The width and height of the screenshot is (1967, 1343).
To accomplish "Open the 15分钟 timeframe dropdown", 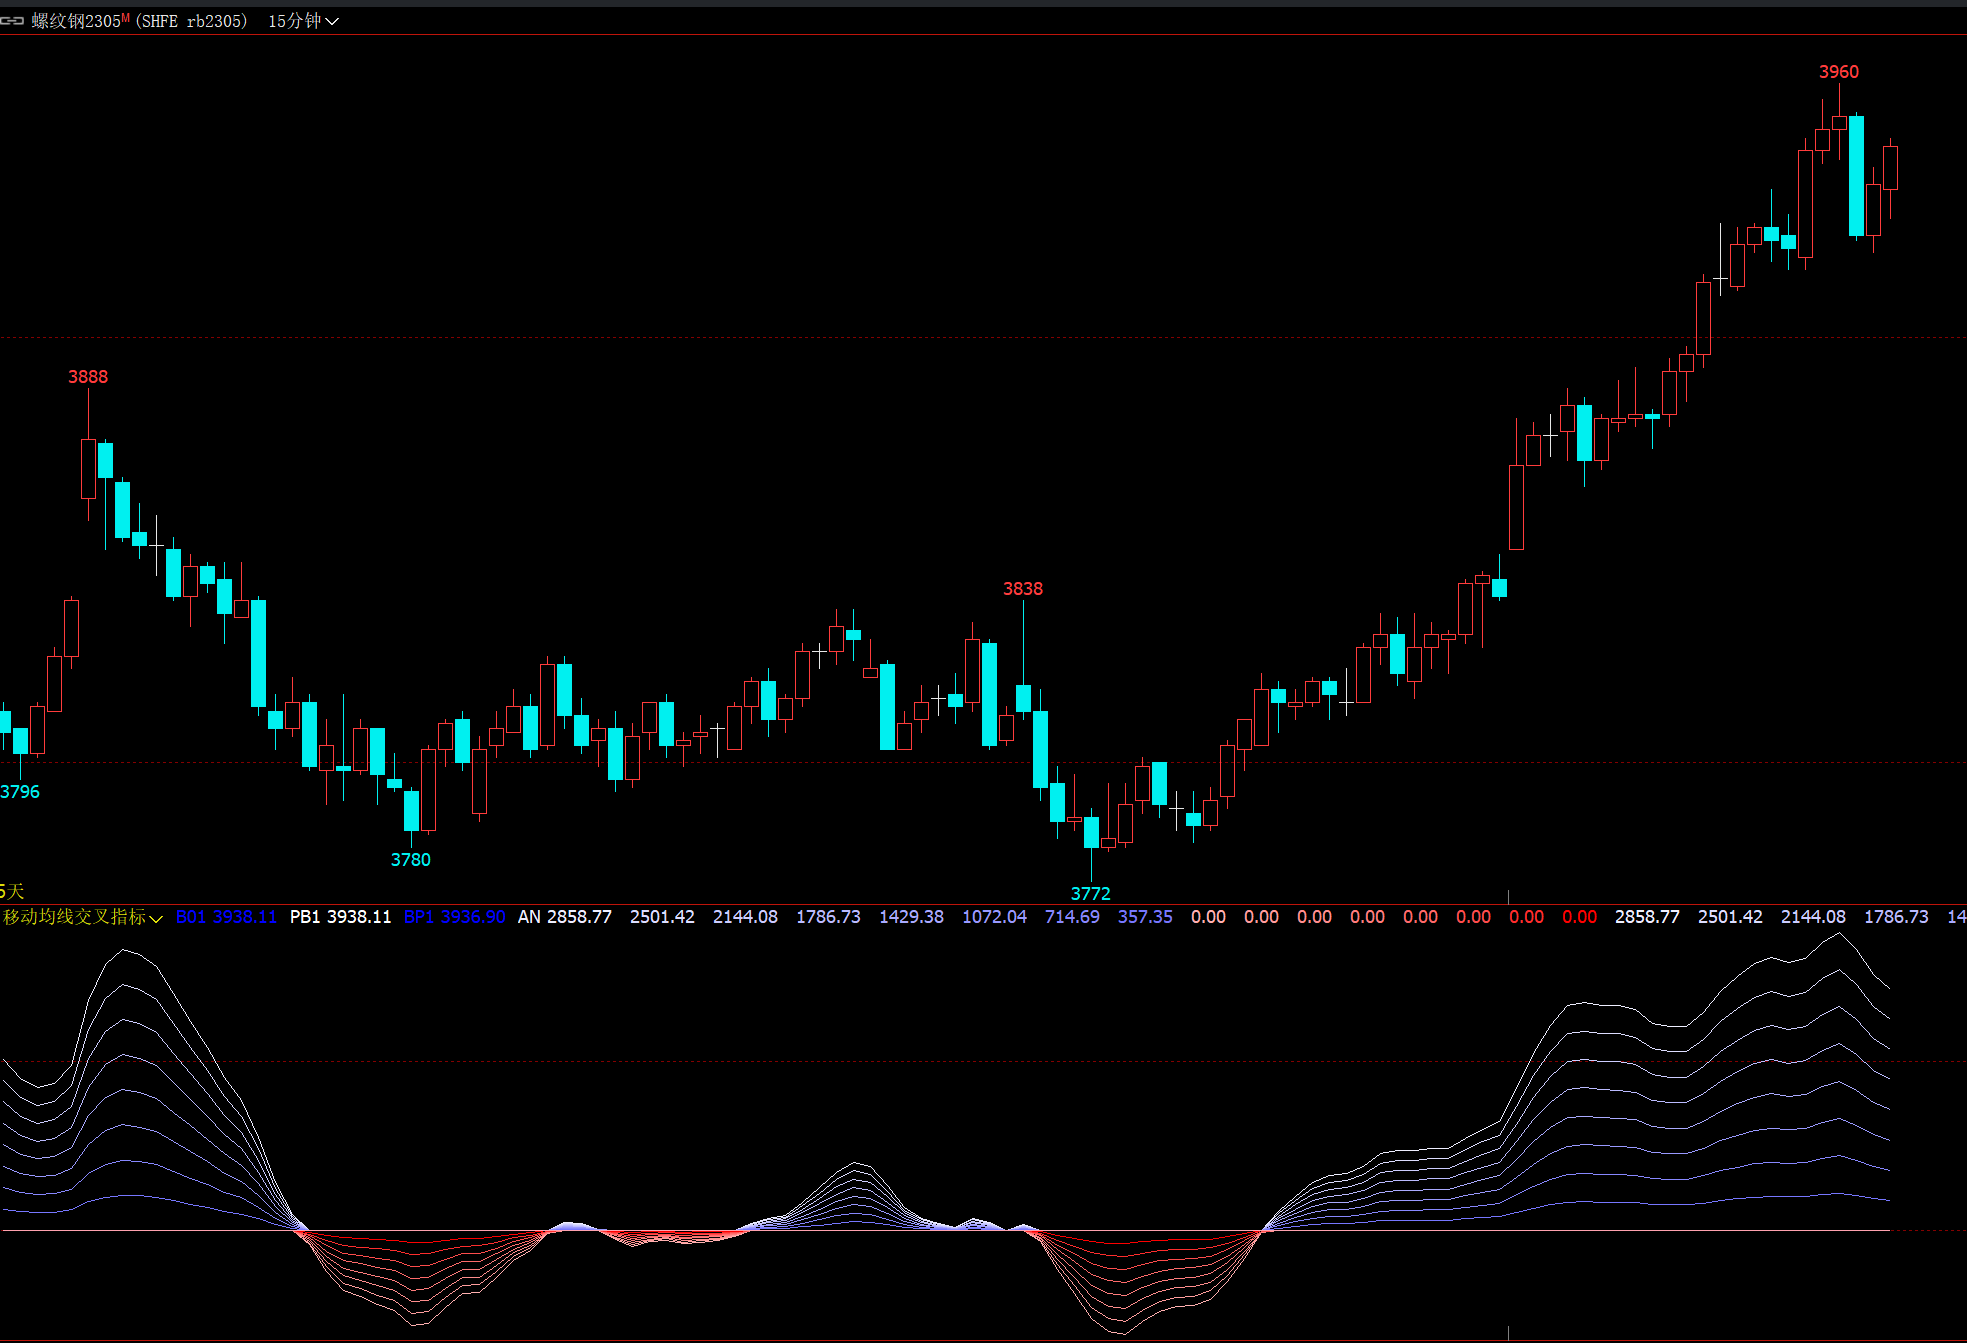I will [x=294, y=21].
